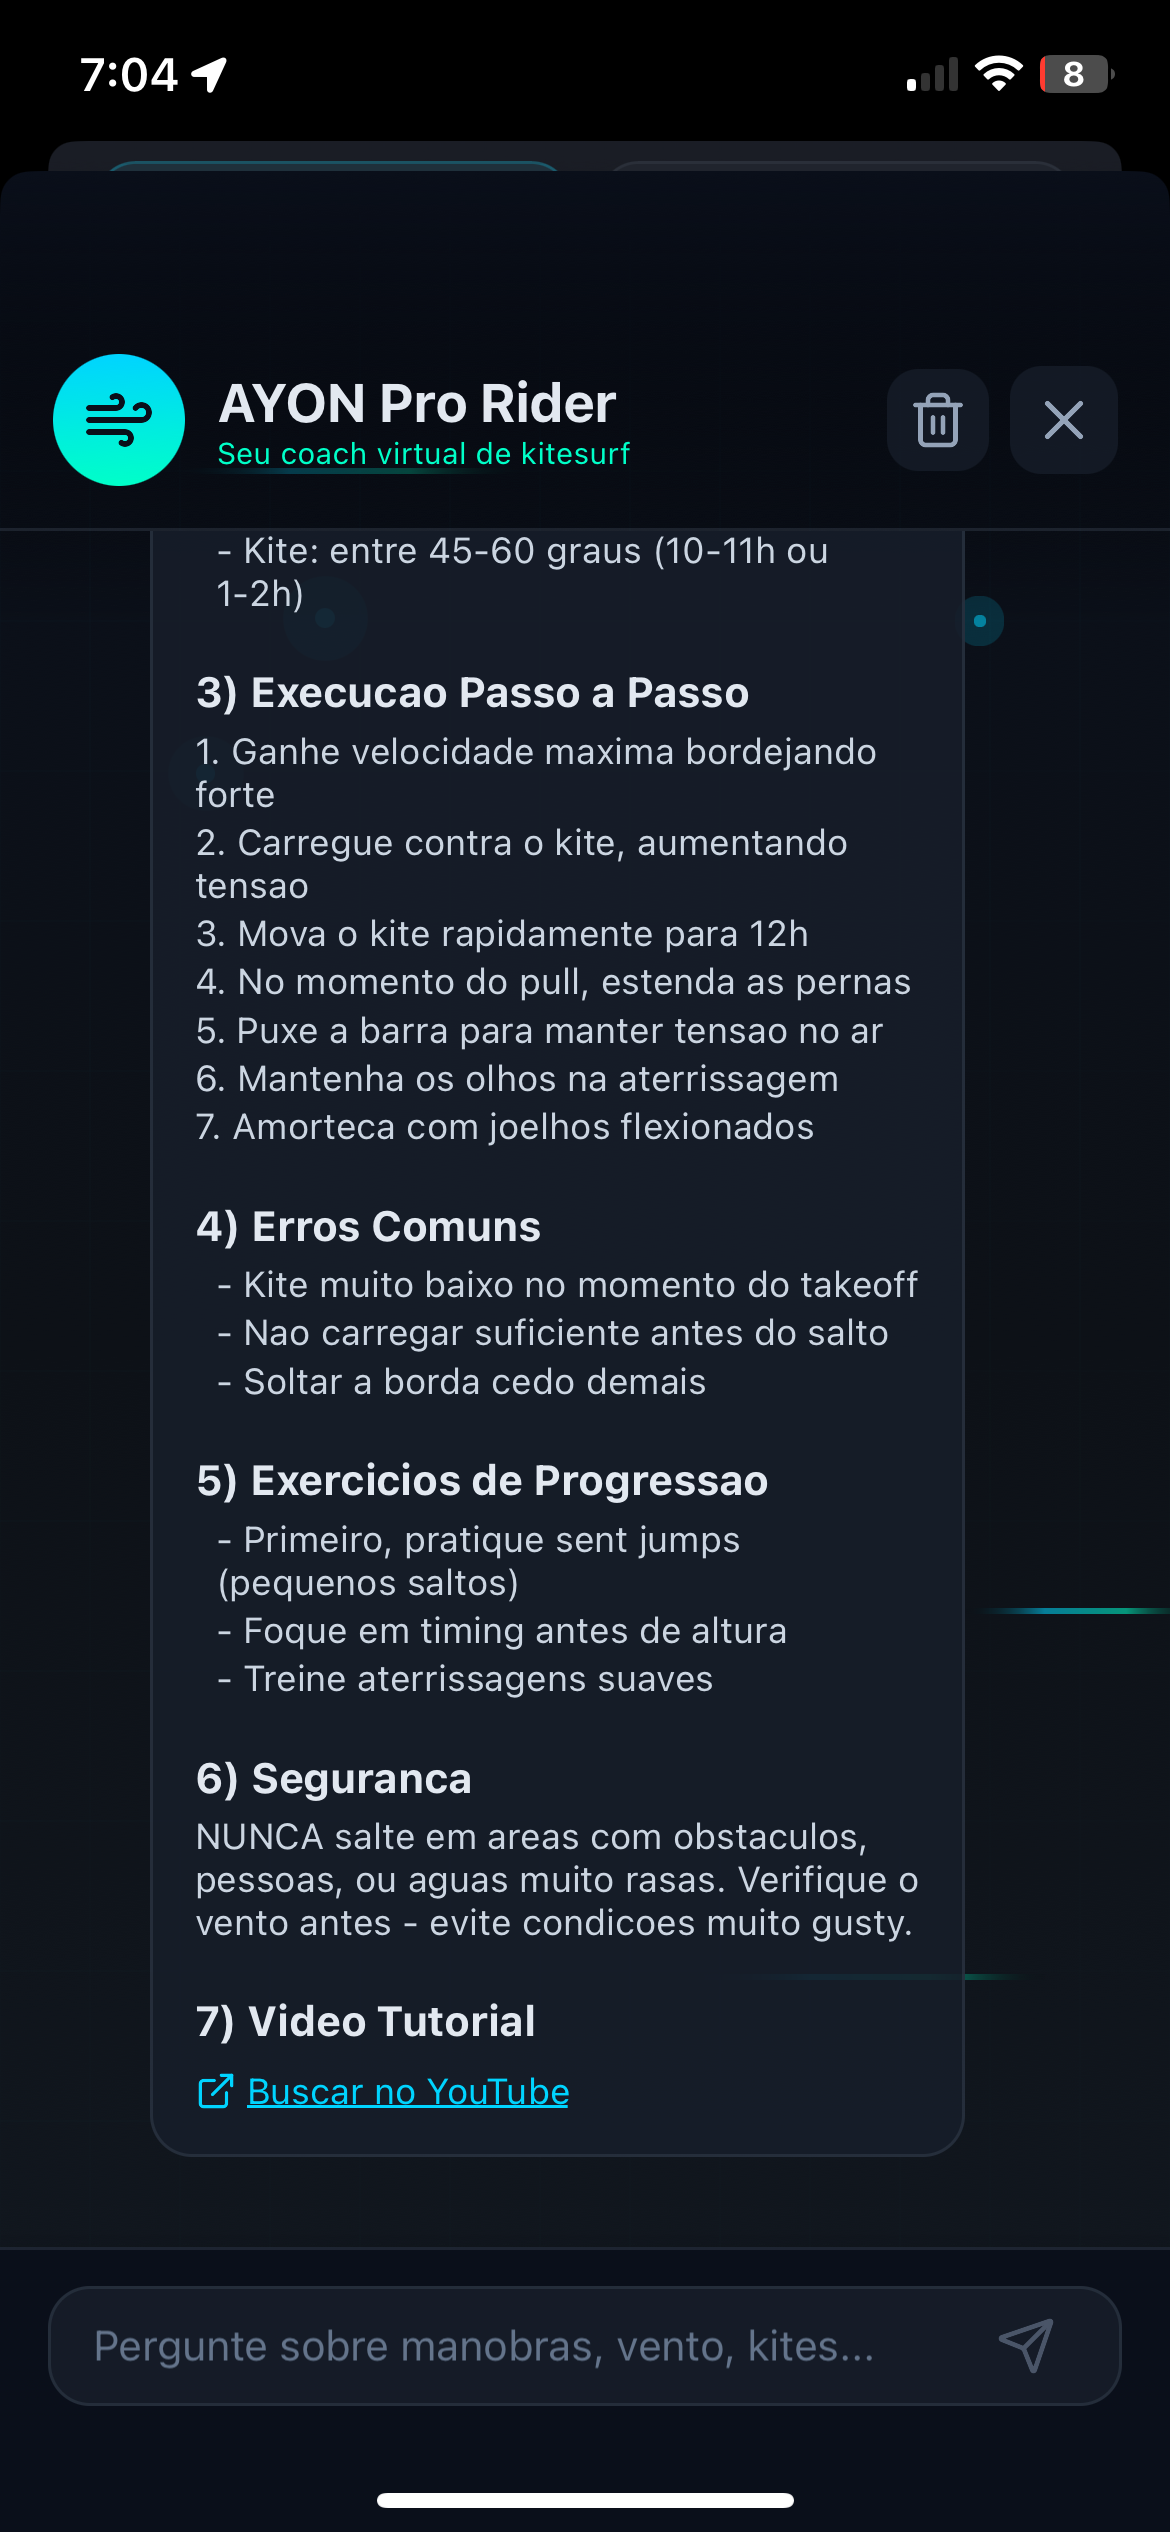Select the Erros Comuns heading
The height and width of the screenshot is (2532, 1170).
(368, 1227)
